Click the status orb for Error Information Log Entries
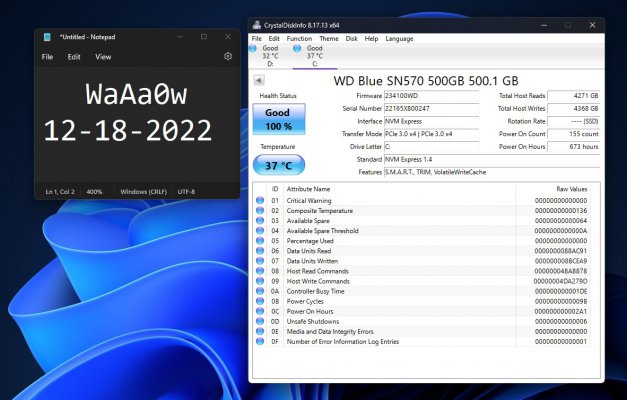 (260, 341)
